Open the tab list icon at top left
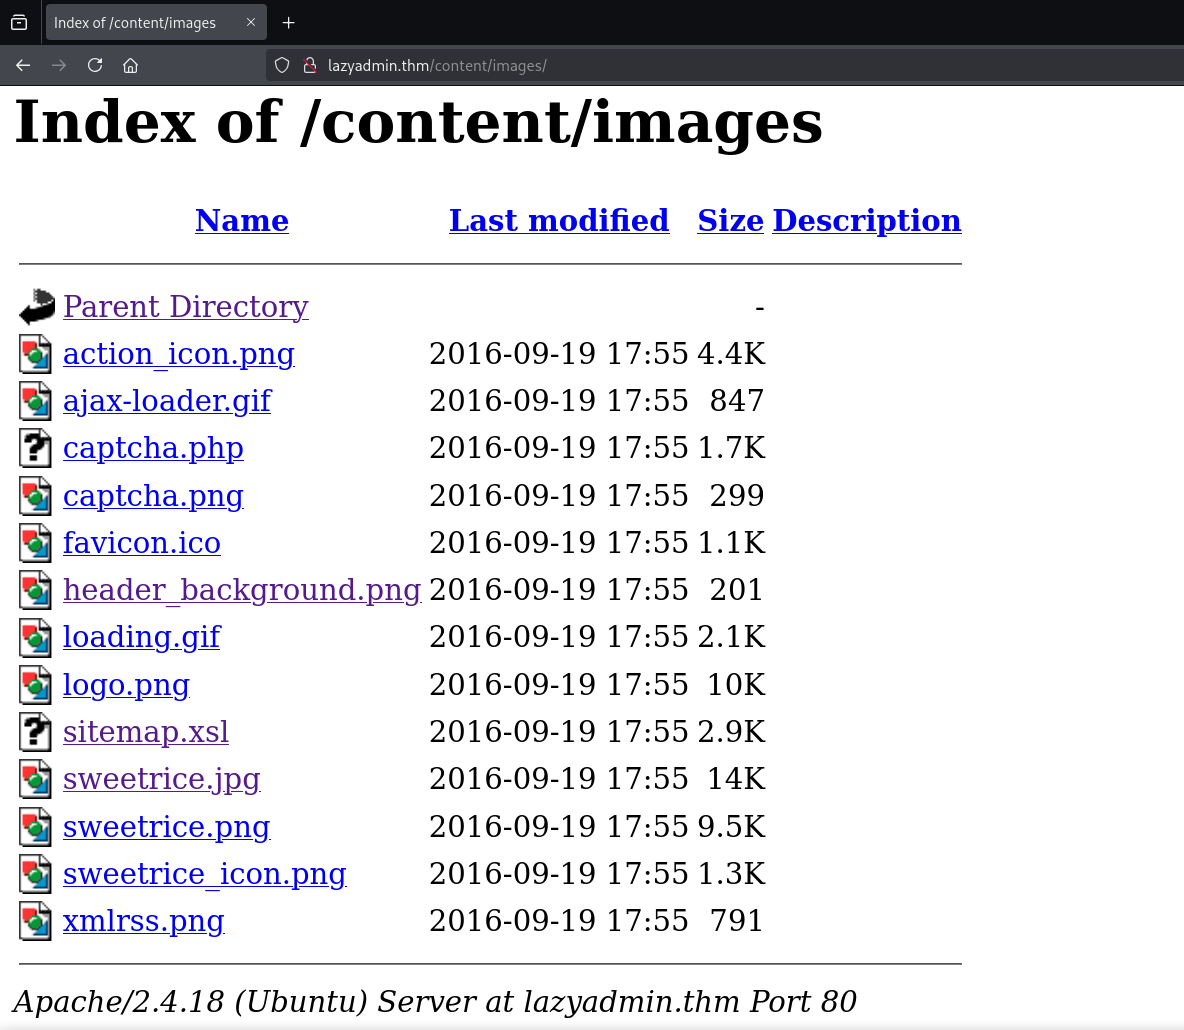Screen dimensions: 1184x1030 [19, 22]
